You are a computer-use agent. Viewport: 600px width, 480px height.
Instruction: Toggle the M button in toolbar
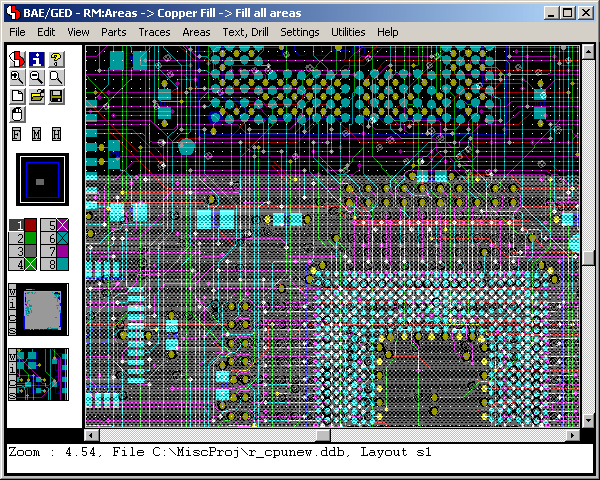(x=36, y=134)
